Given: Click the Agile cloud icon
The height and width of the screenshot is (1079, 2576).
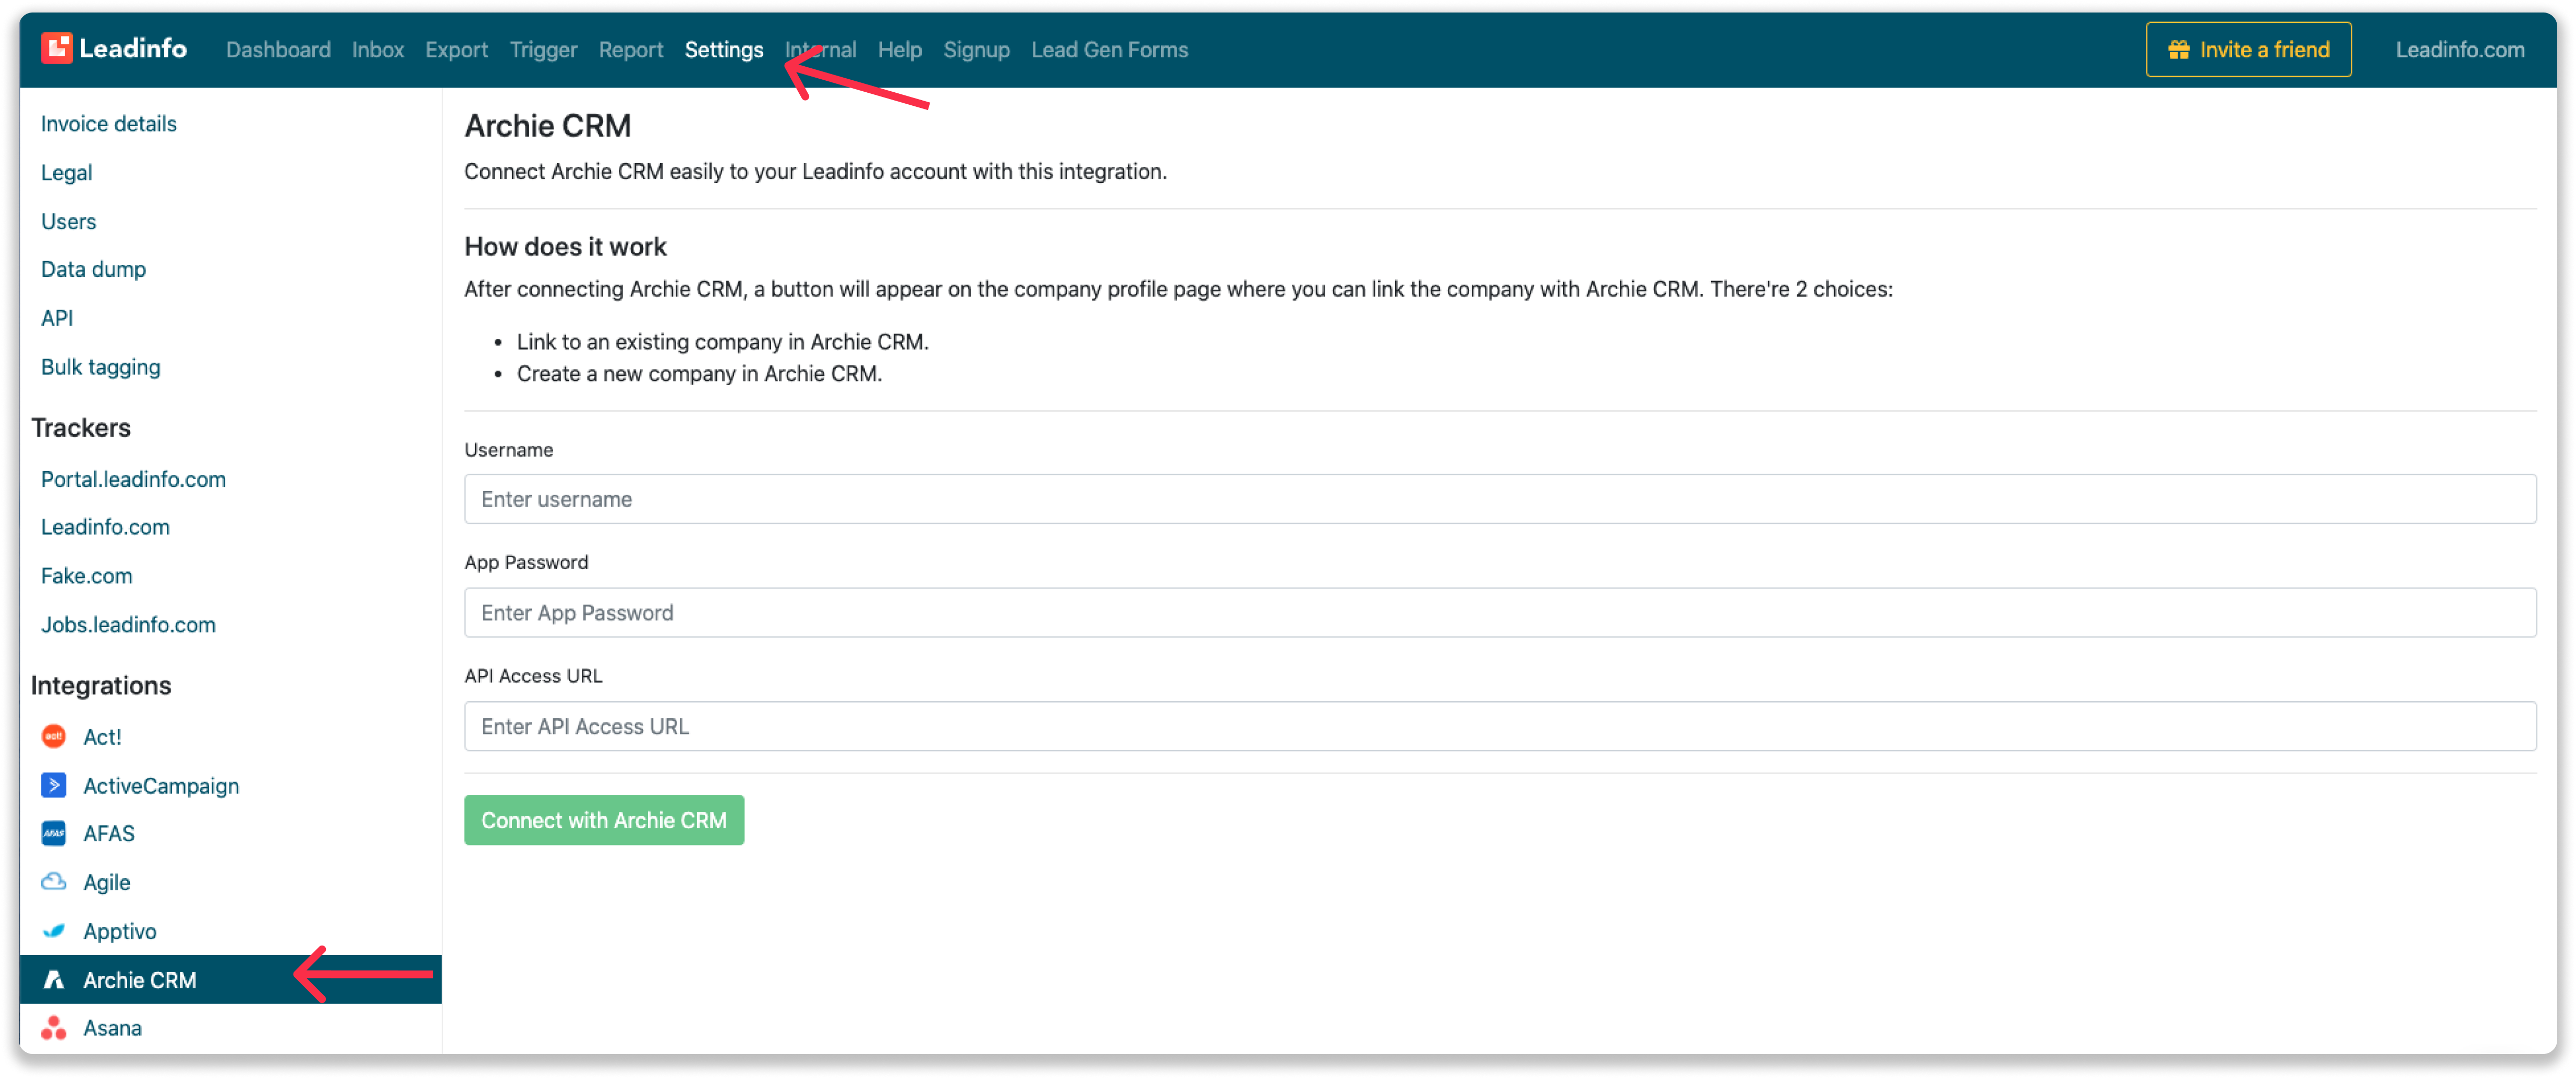Looking at the screenshot, I should [54, 882].
